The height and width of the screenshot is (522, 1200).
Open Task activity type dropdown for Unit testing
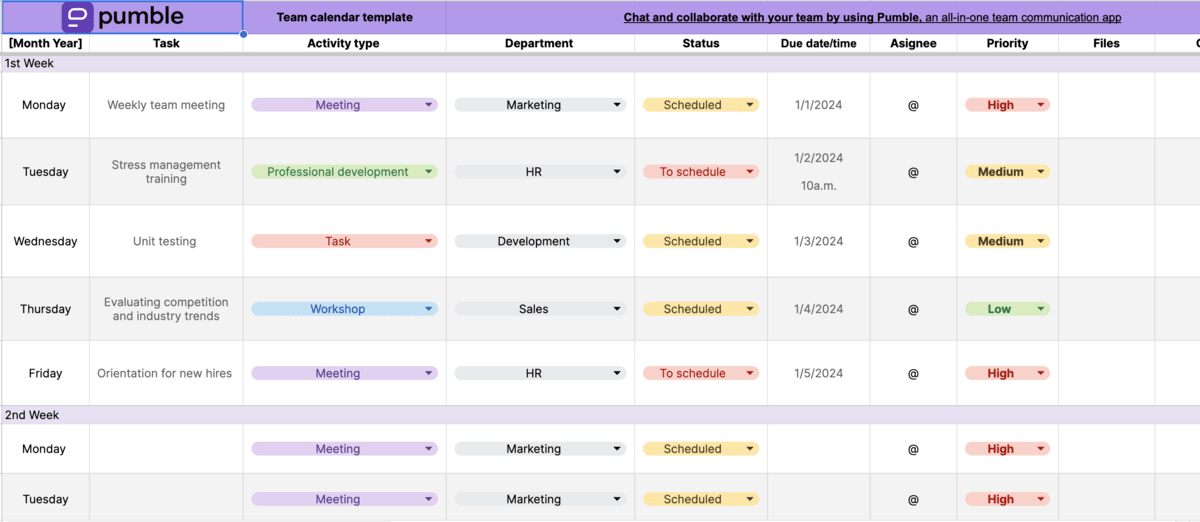(344, 241)
